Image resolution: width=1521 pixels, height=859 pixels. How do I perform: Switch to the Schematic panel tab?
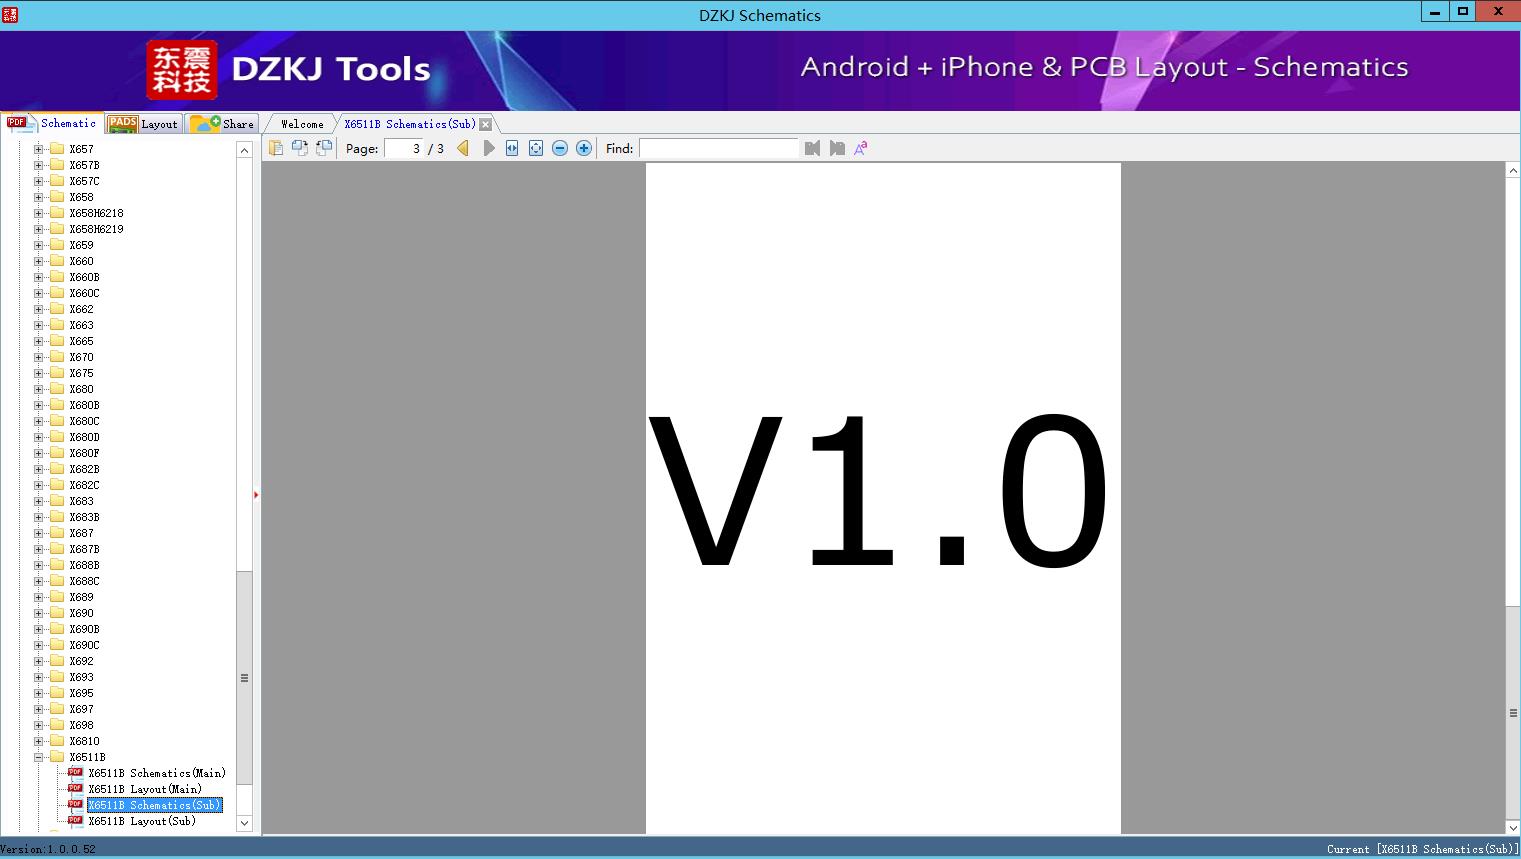pyautogui.click(x=52, y=123)
